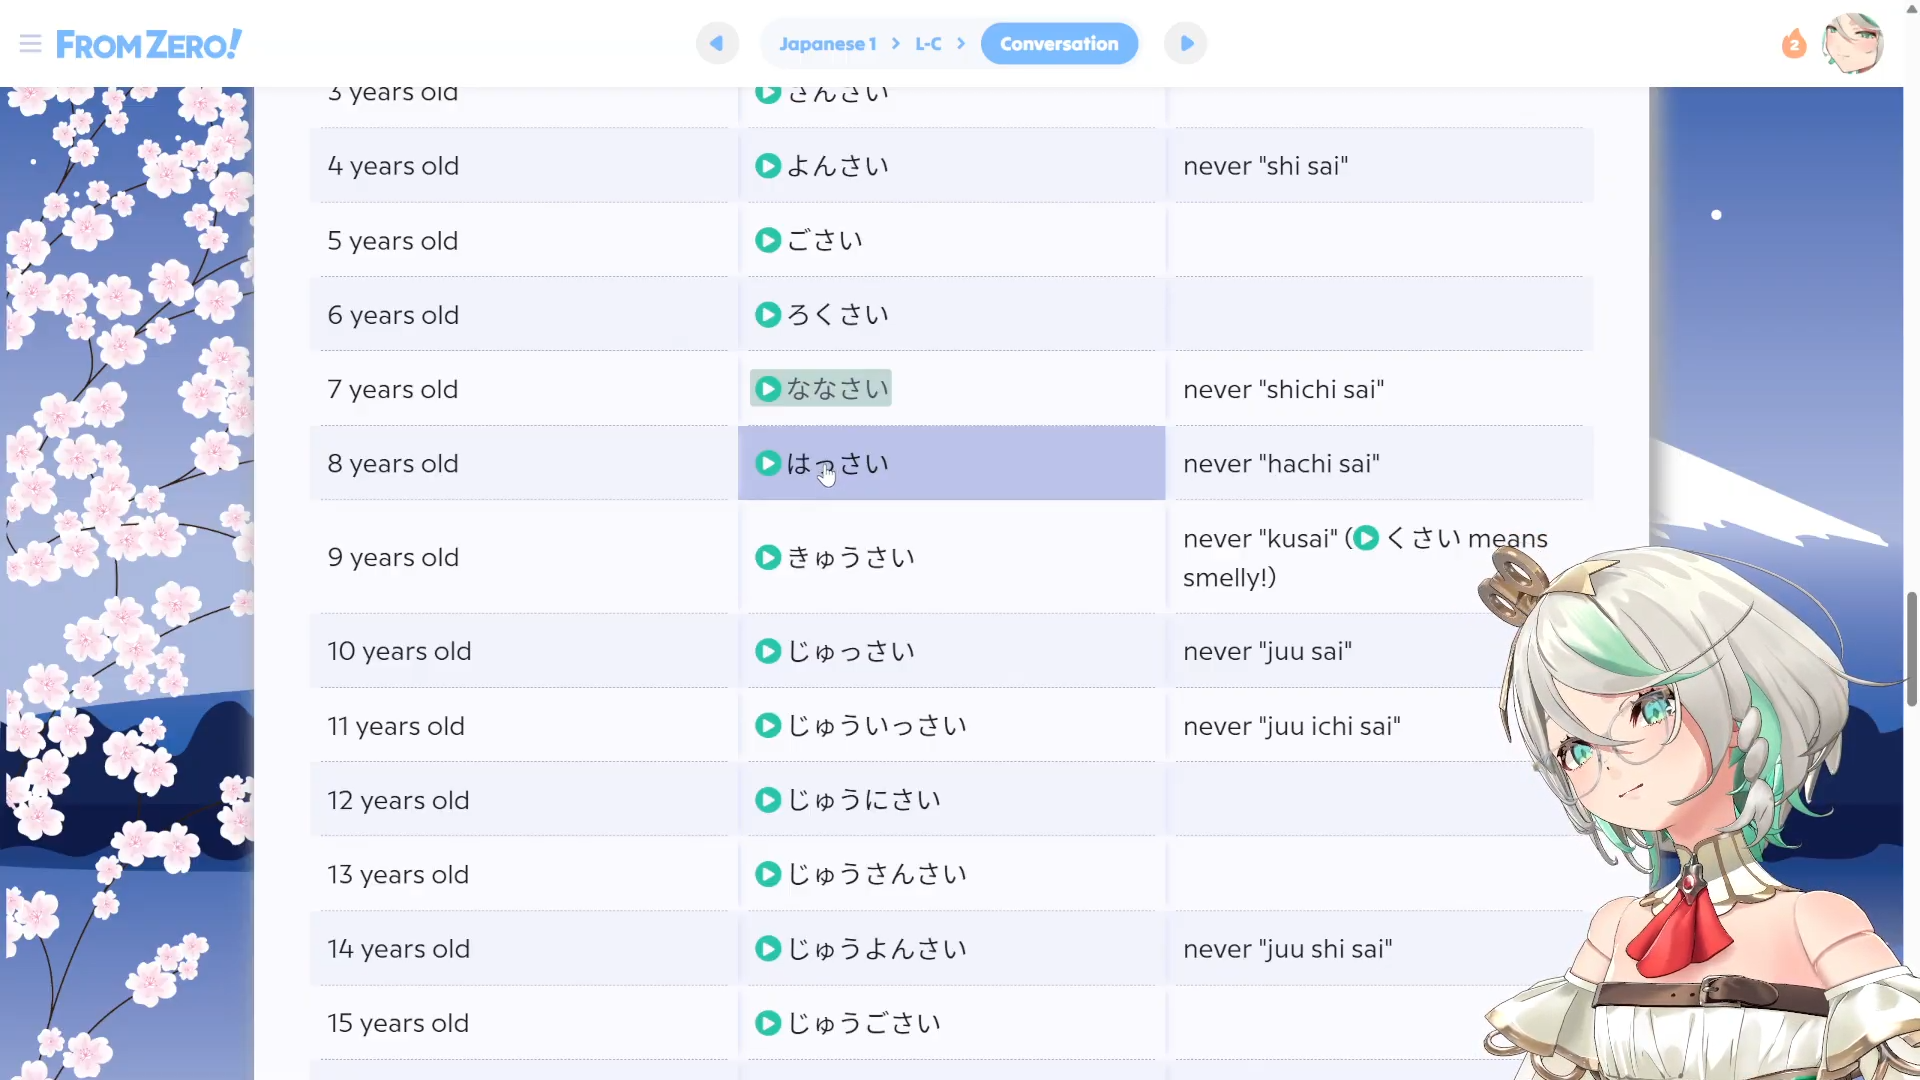Play the くさい audio in notes
The width and height of the screenshot is (1920, 1080).
[1366, 538]
